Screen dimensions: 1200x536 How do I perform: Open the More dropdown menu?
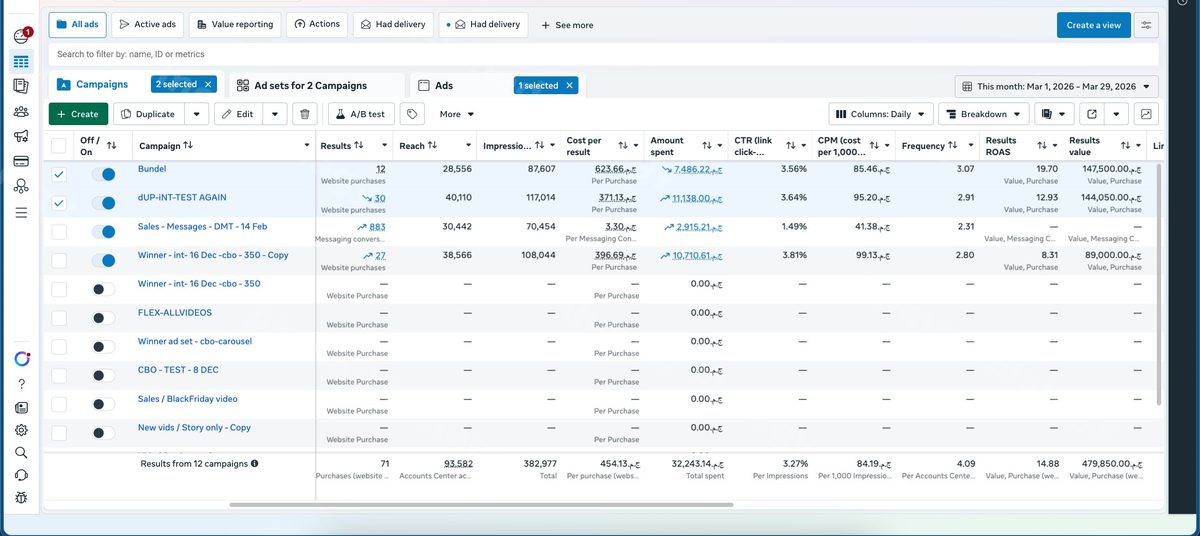click(456, 114)
